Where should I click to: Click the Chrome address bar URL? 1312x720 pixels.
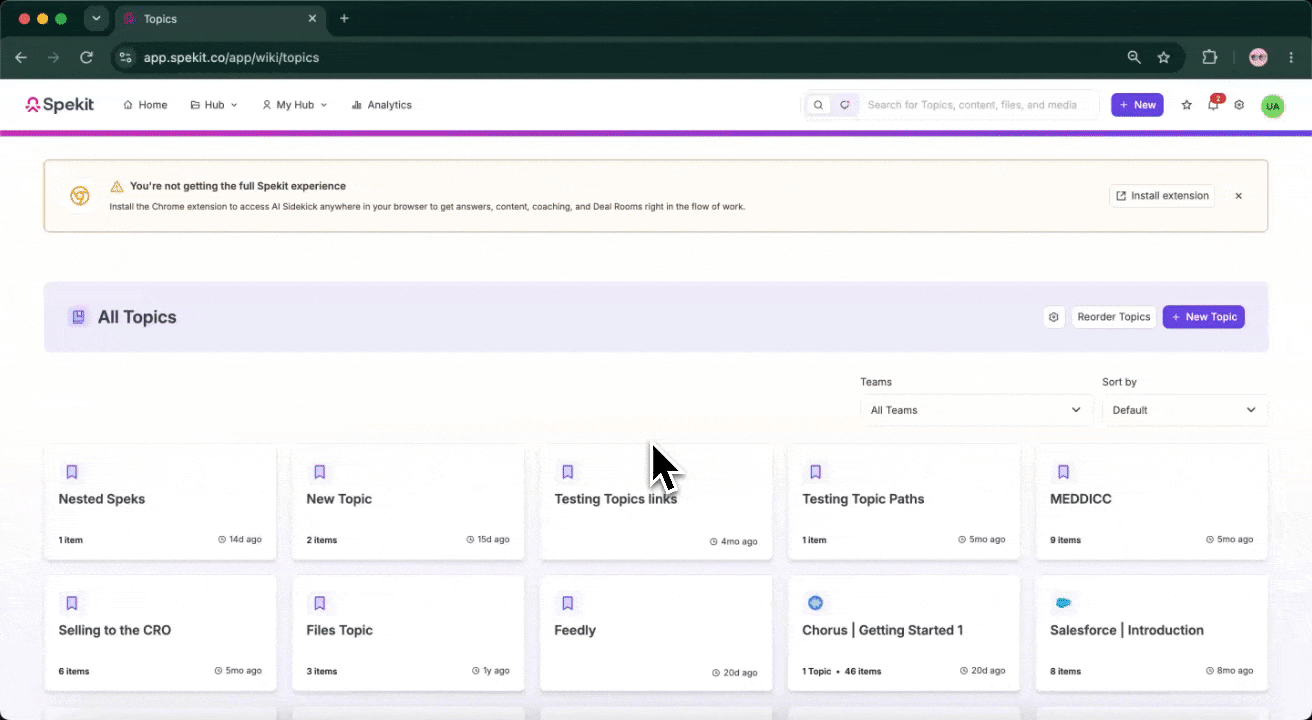pos(231,58)
